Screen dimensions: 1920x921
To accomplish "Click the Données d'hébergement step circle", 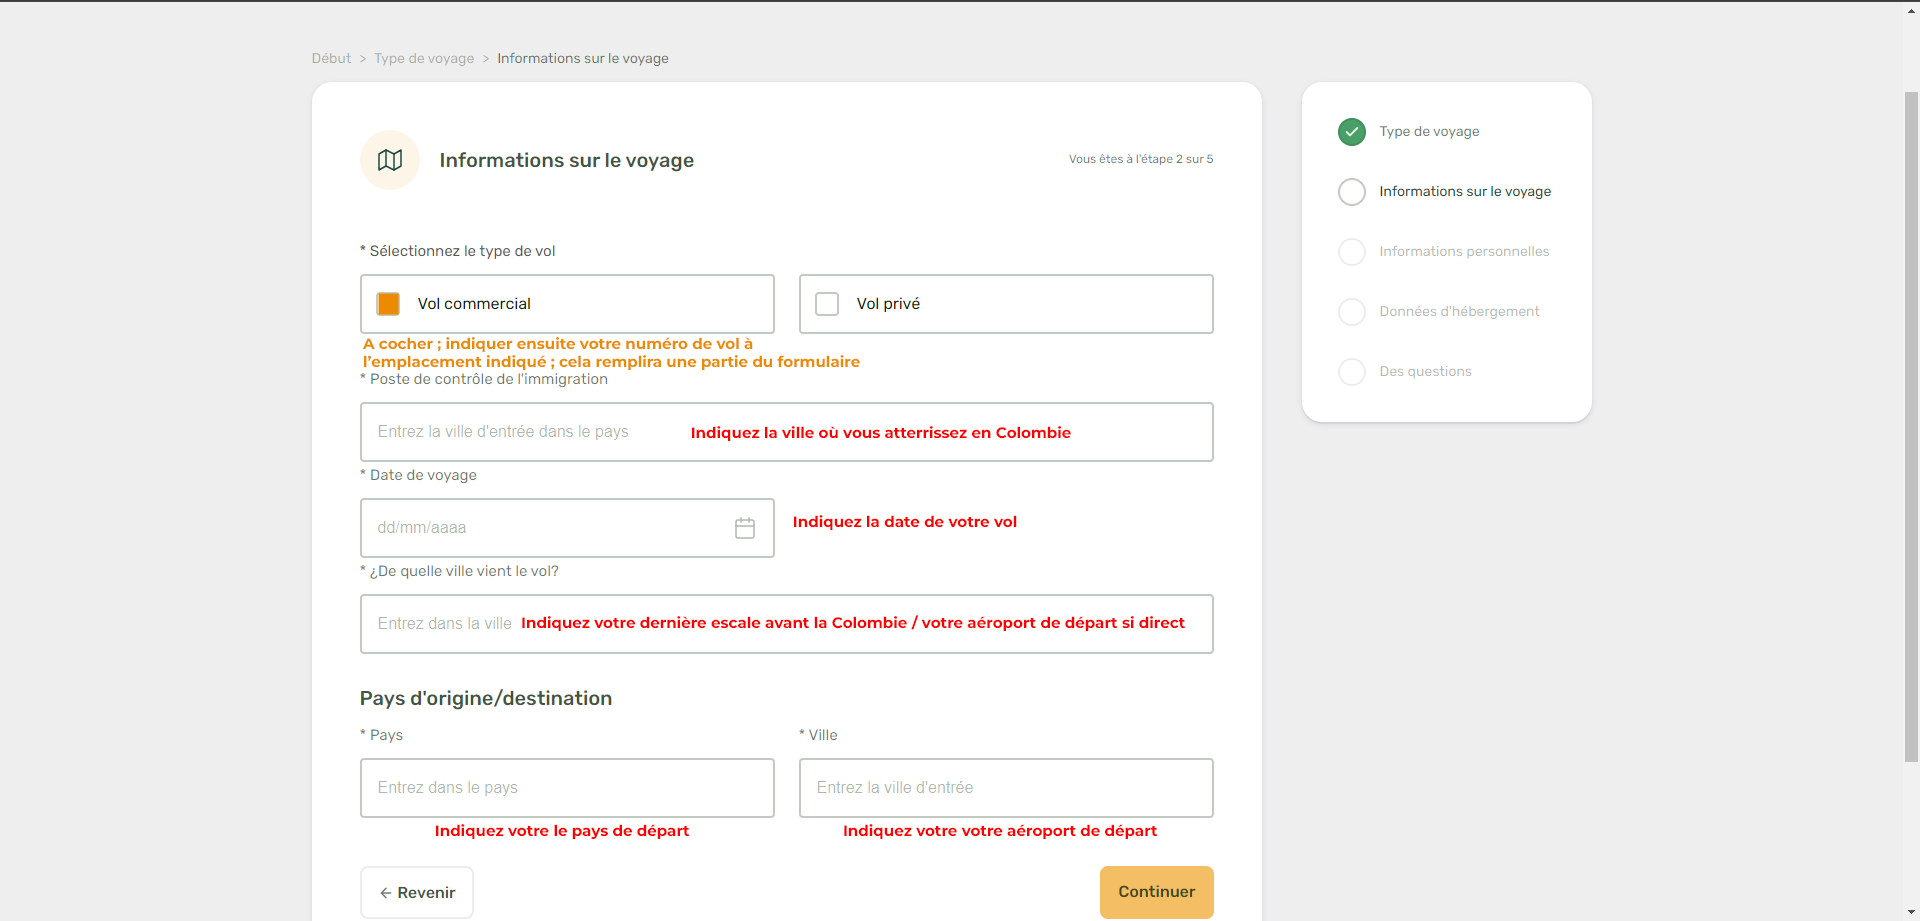I will (1352, 312).
